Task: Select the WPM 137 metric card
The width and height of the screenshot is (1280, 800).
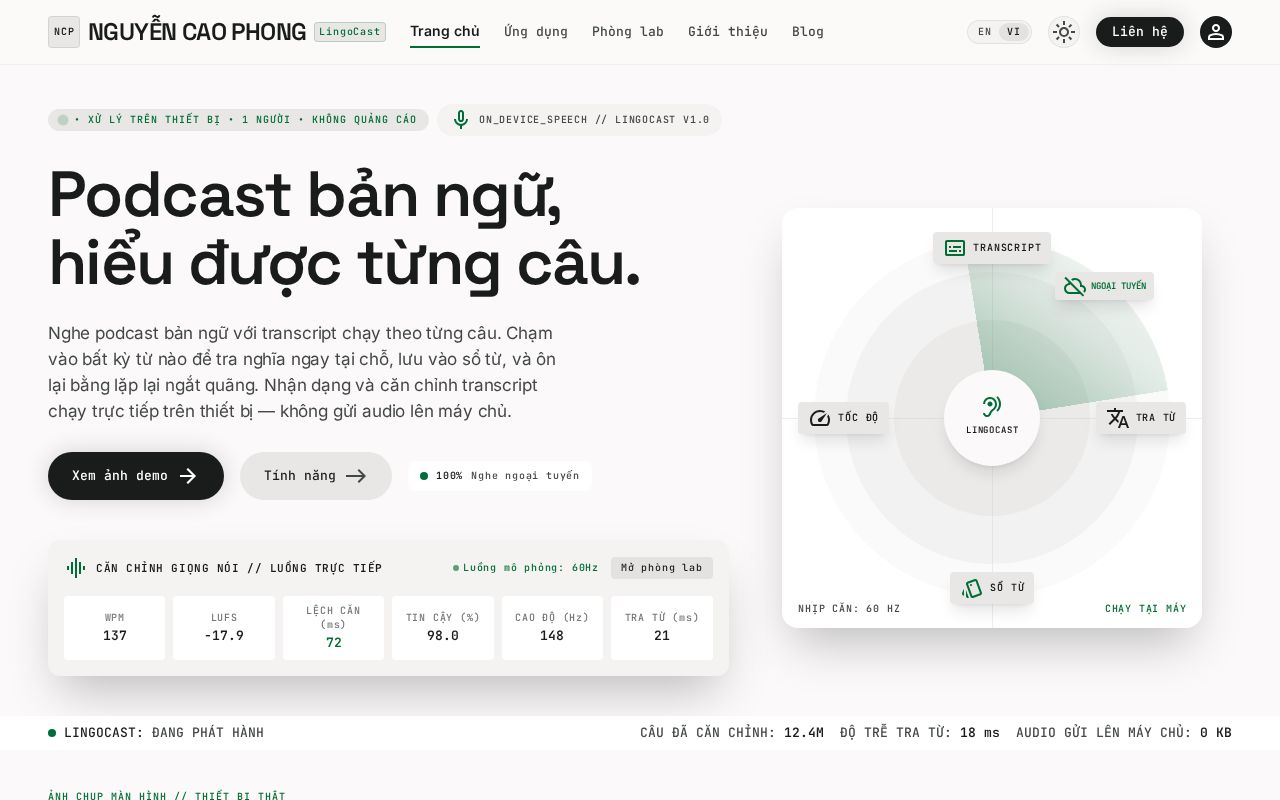Action: (x=115, y=628)
